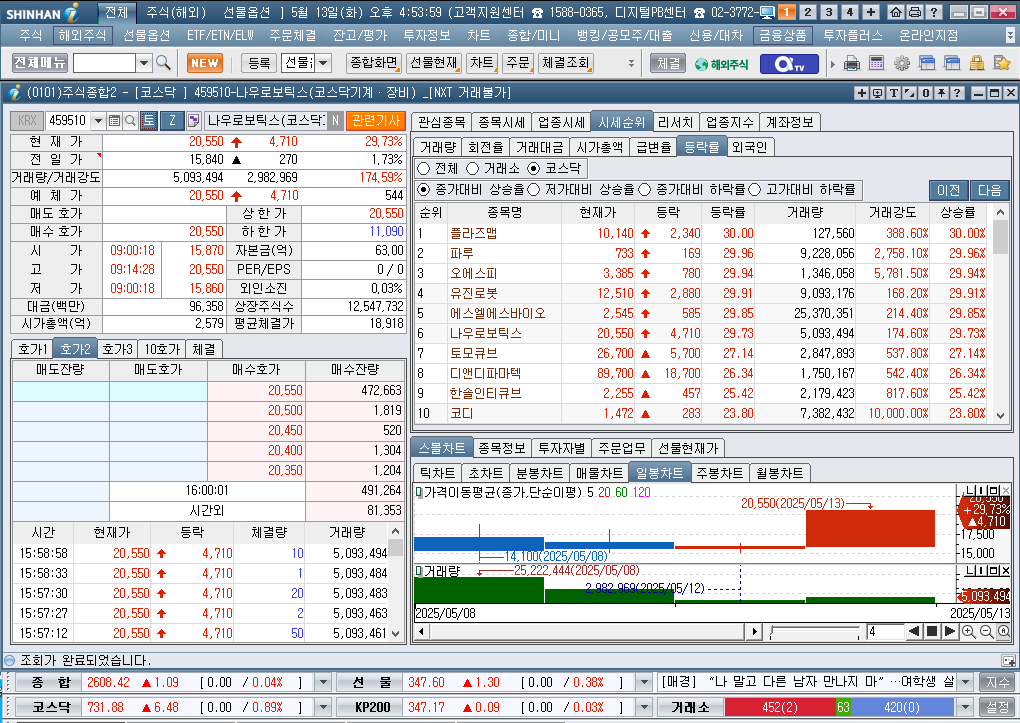Click the status bar icon at bottom right

tap(1008, 661)
